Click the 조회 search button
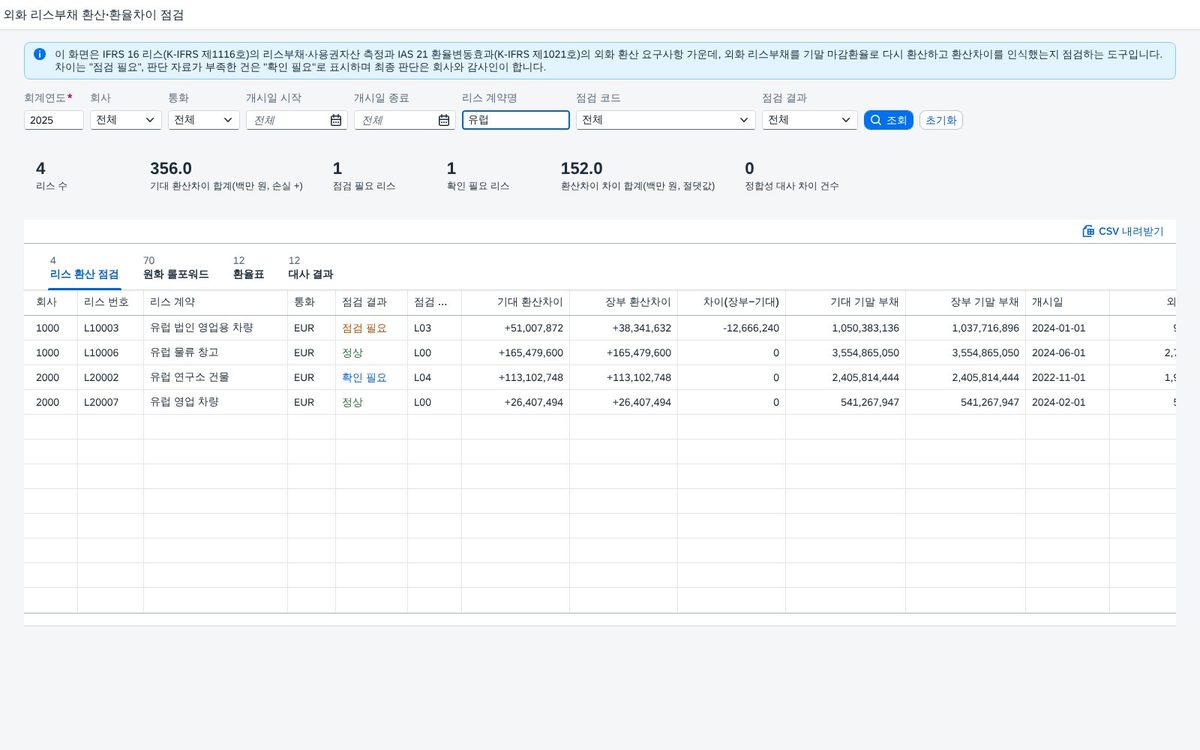Viewport: 1200px width, 750px height. (x=889, y=120)
